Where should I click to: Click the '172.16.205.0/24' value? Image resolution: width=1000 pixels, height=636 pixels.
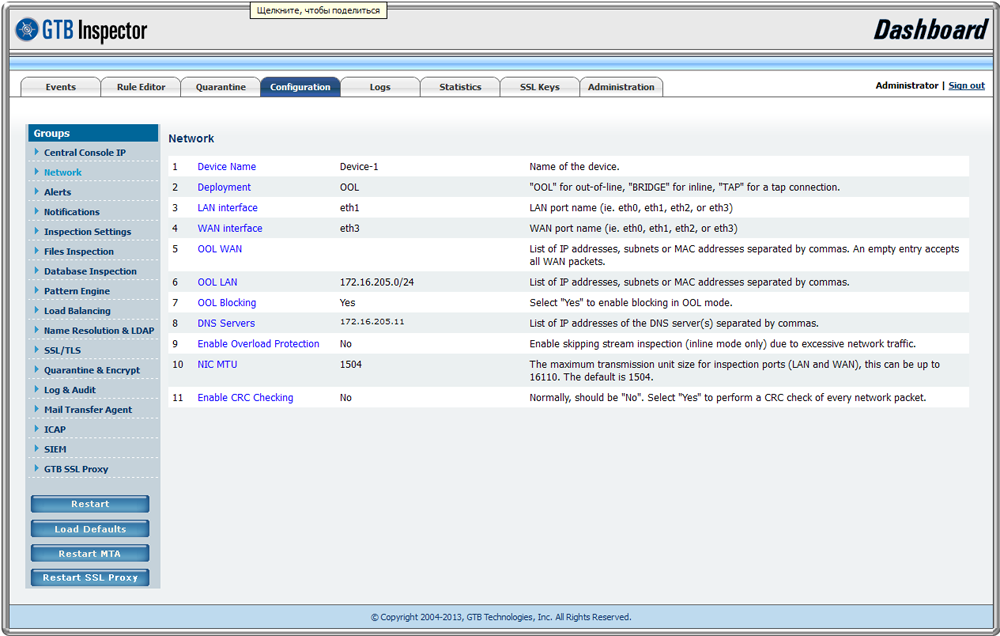click(x=376, y=282)
